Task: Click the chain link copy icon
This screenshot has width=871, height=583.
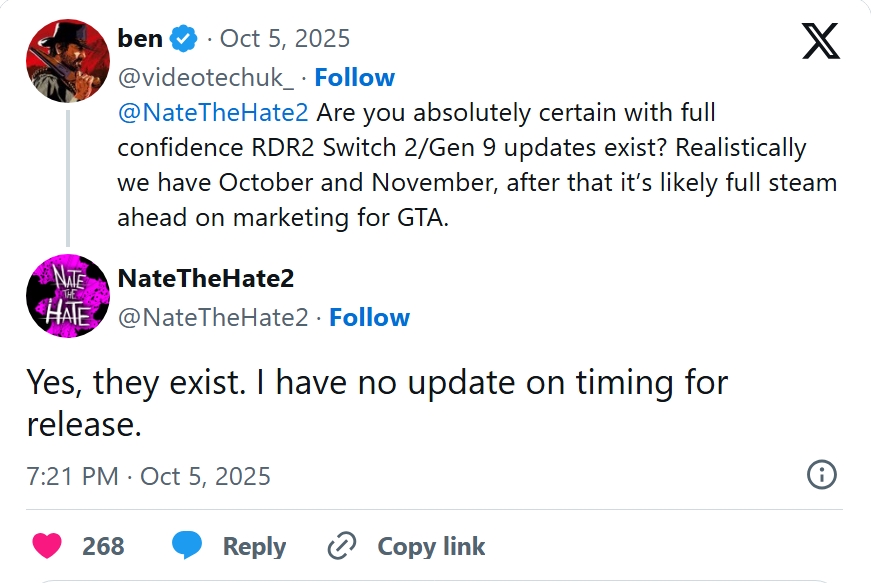Action: [x=342, y=546]
